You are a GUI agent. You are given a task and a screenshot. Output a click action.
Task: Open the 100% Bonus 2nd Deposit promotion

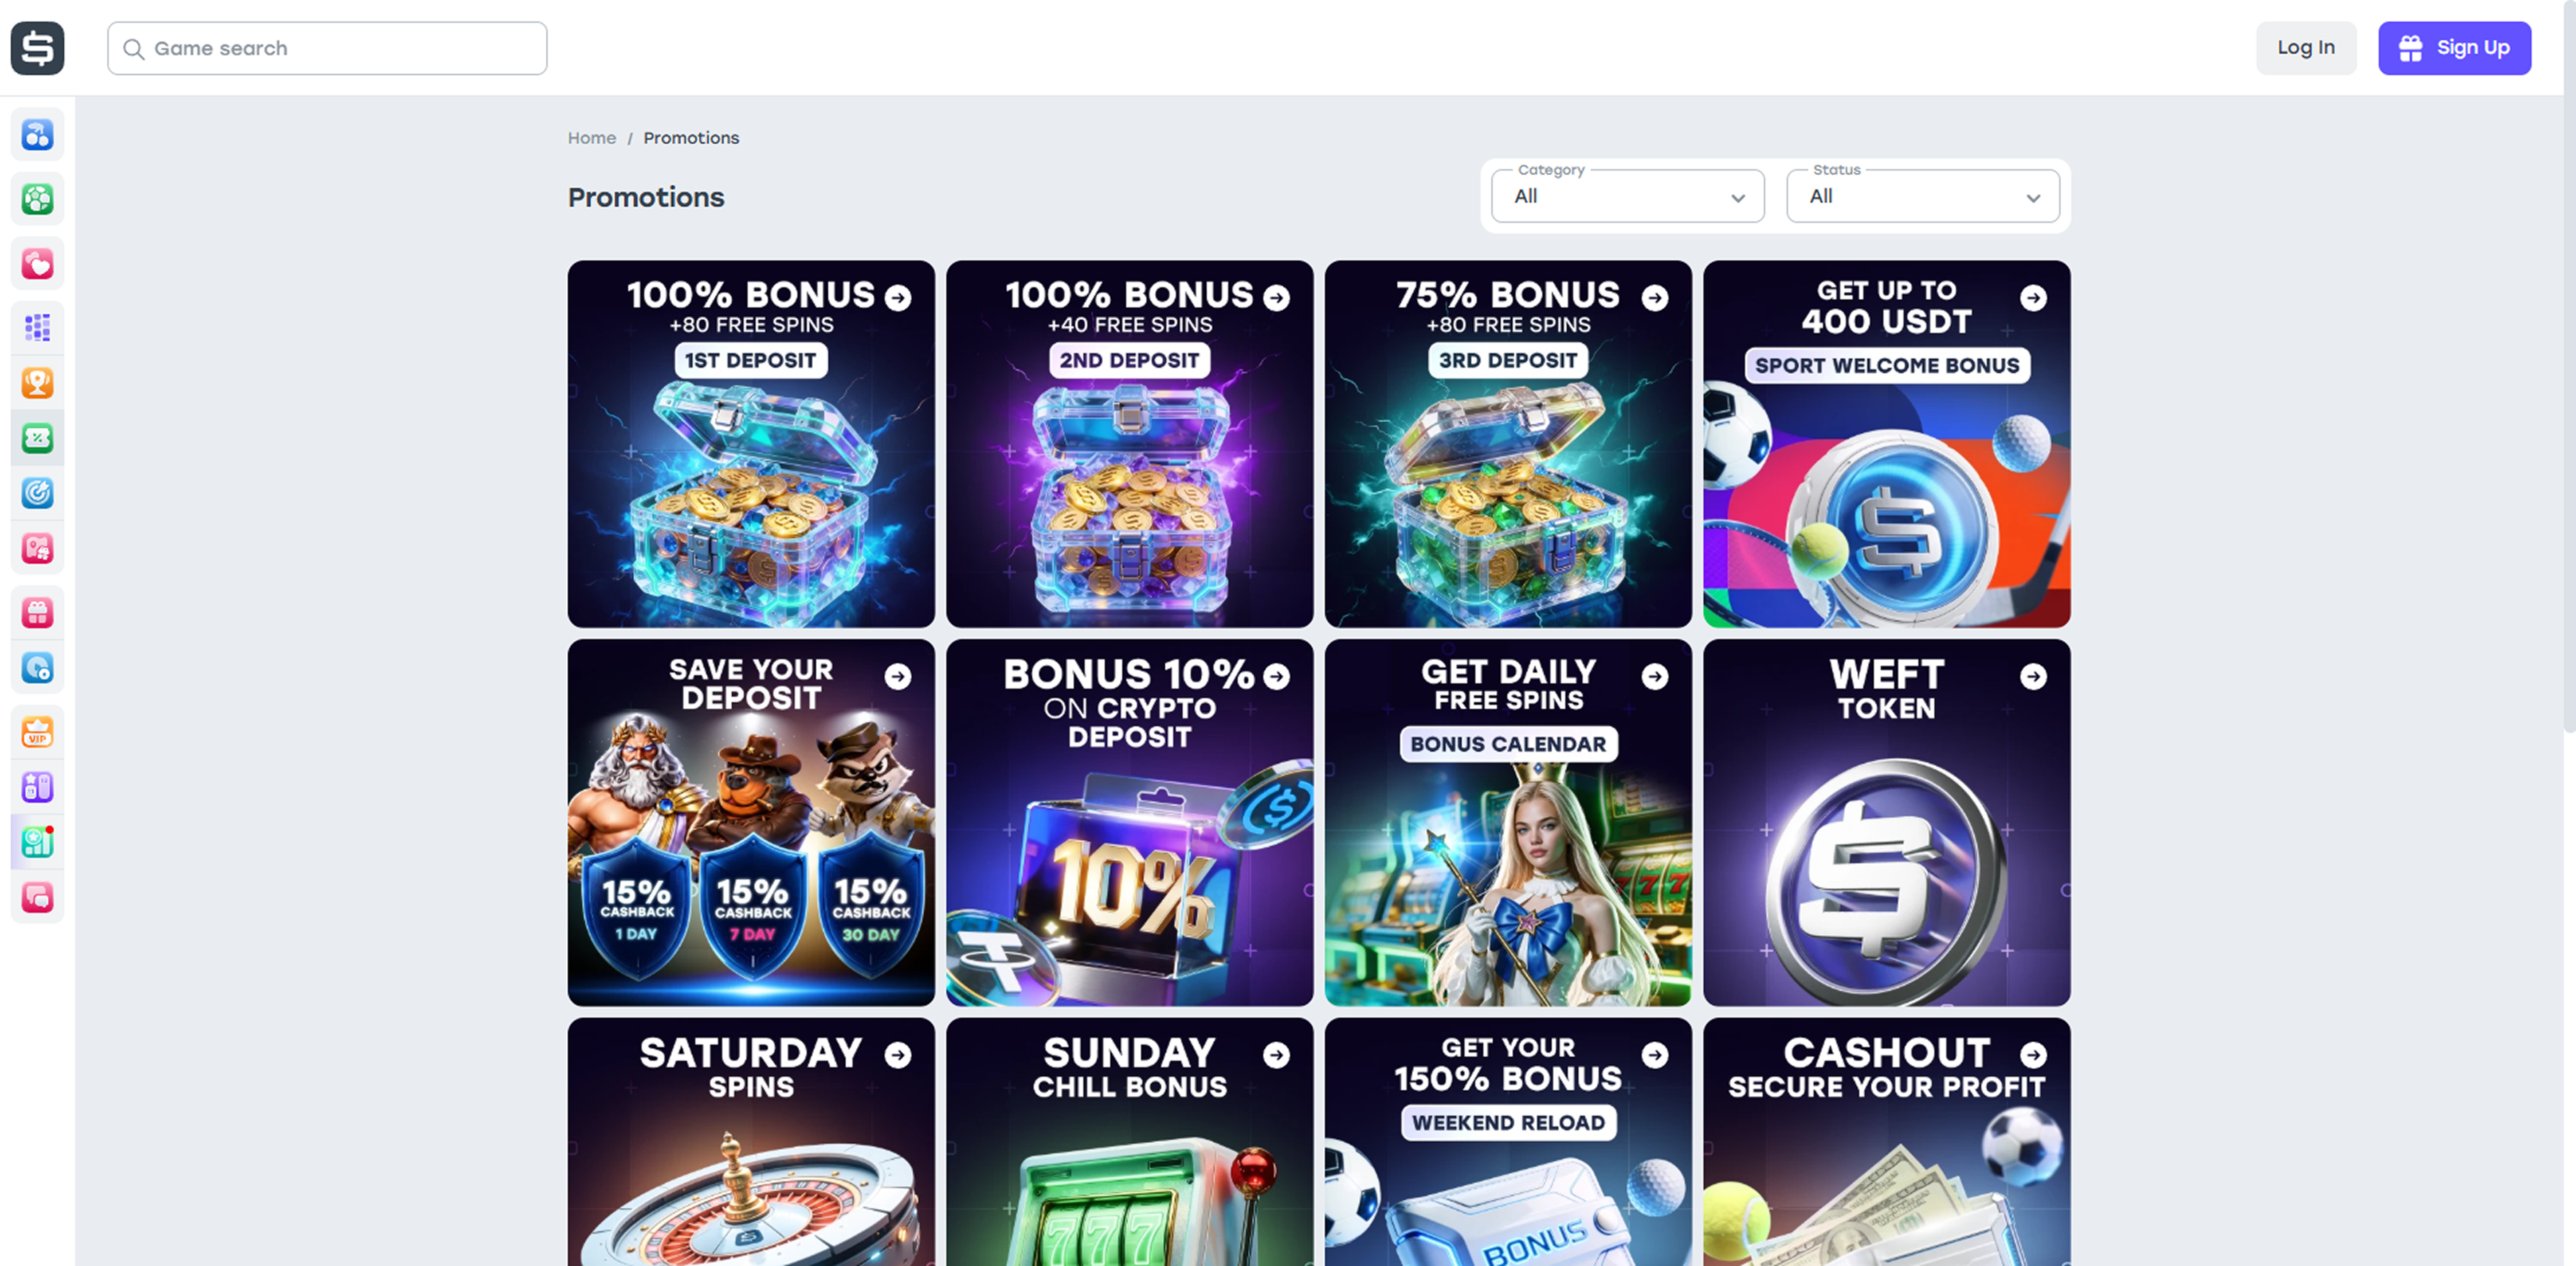point(1130,444)
